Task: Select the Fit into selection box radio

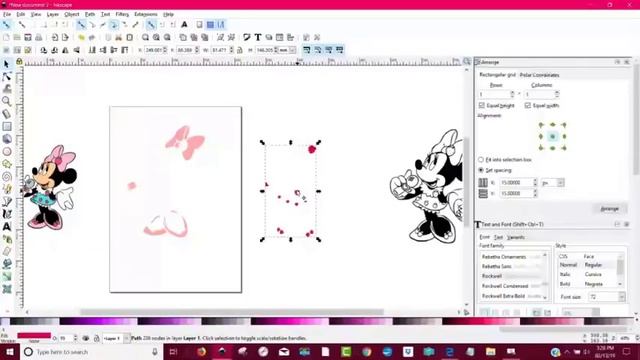Action: tap(481, 160)
